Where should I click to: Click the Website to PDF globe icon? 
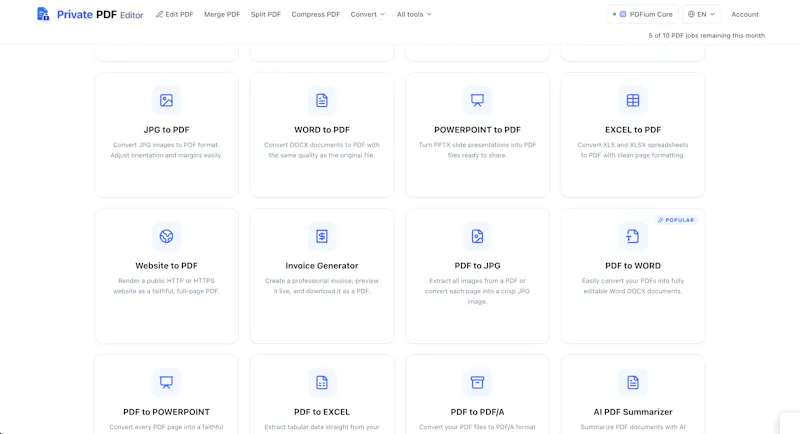coord(166,236)
